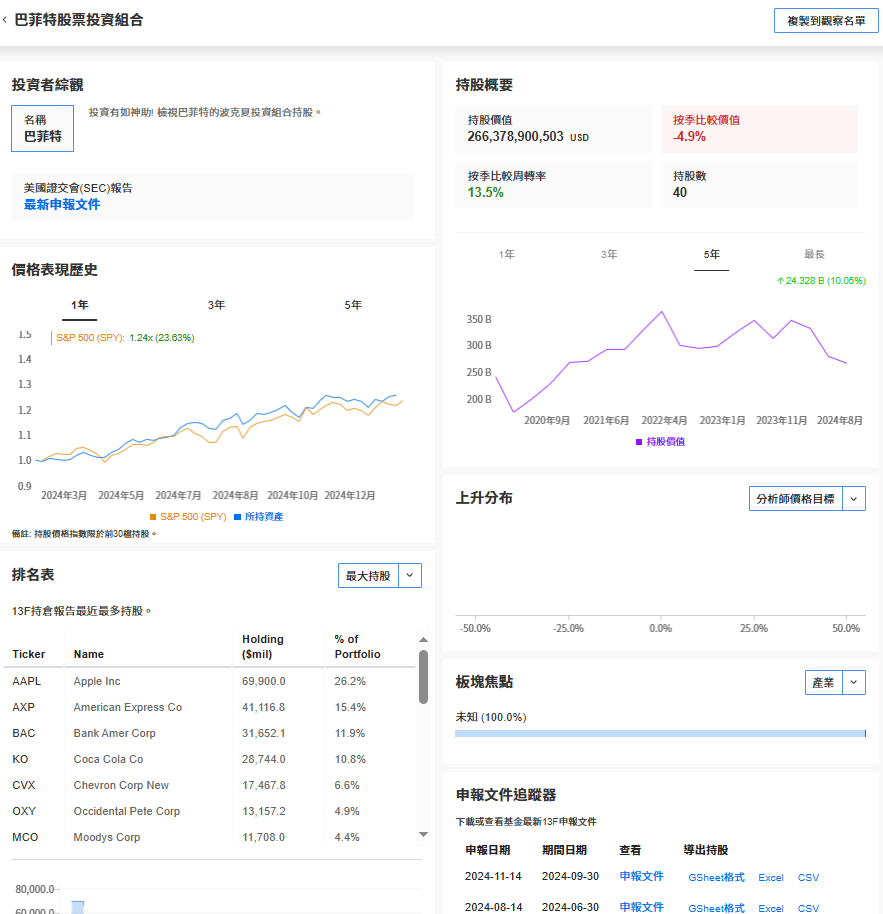Click the Holding ($mil) column header
Screen dimensions: 883x914
[x=263, y=646]
